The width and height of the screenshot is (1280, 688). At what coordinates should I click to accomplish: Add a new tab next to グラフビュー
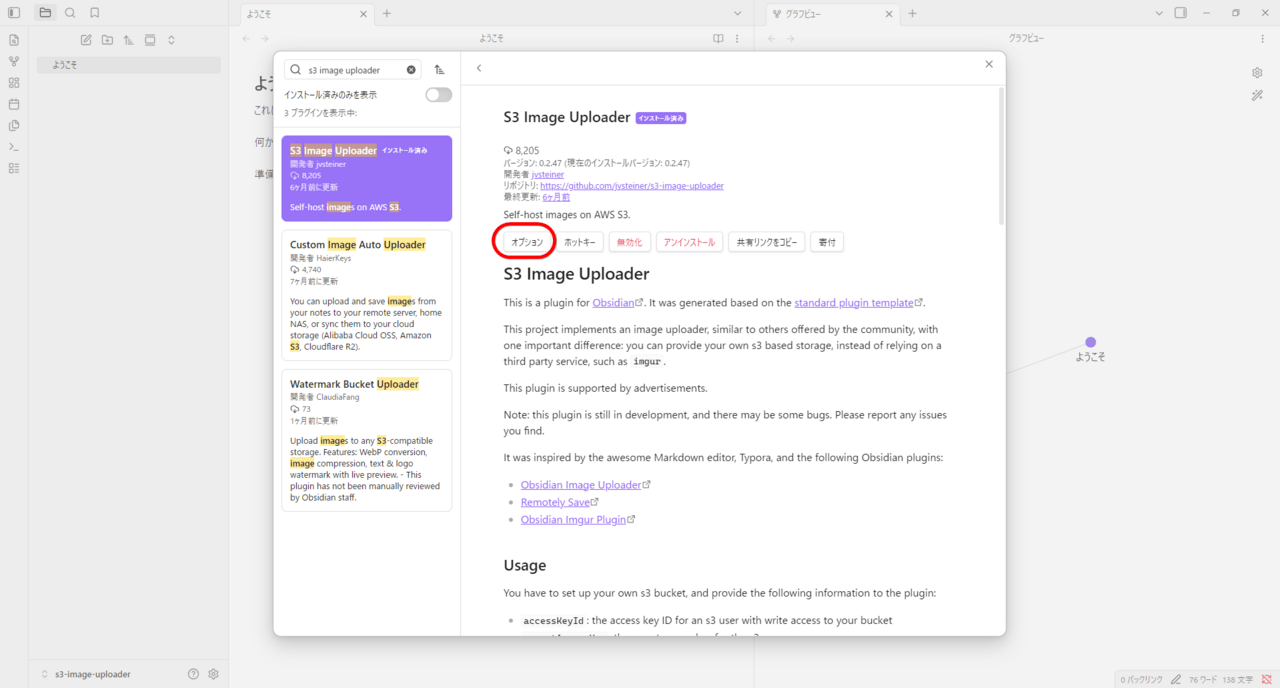coord(912,14)
